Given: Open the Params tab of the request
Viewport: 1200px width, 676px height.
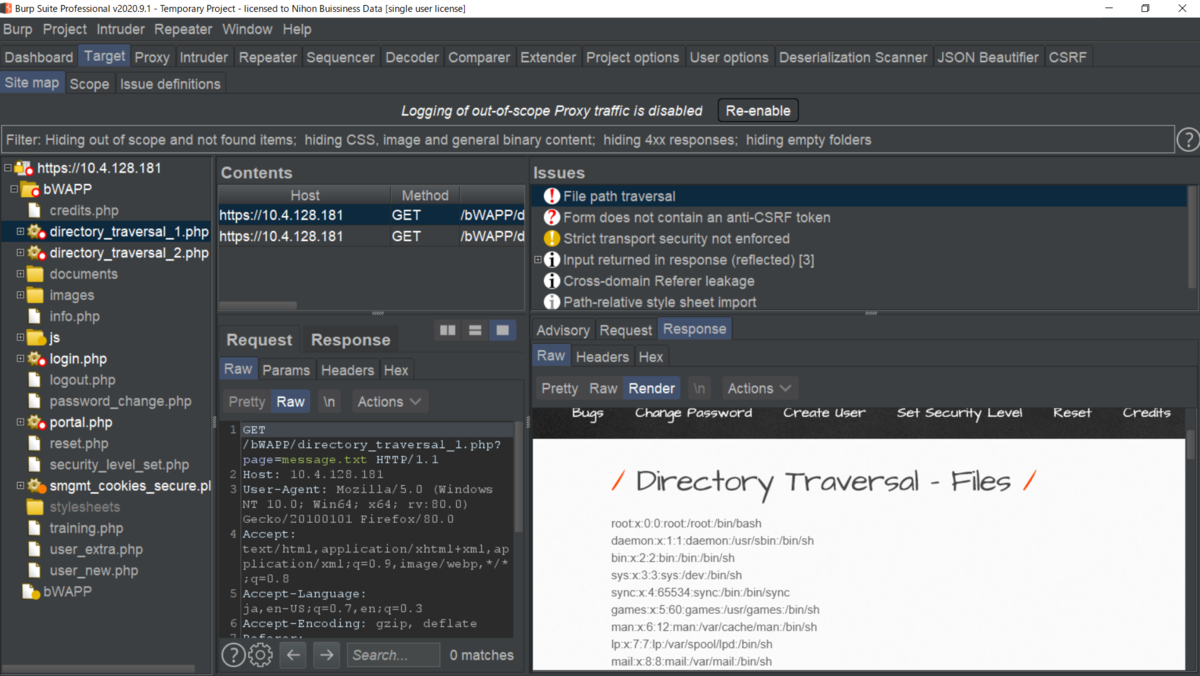Looking at the screenshot, I should click(x=286, y=369).
